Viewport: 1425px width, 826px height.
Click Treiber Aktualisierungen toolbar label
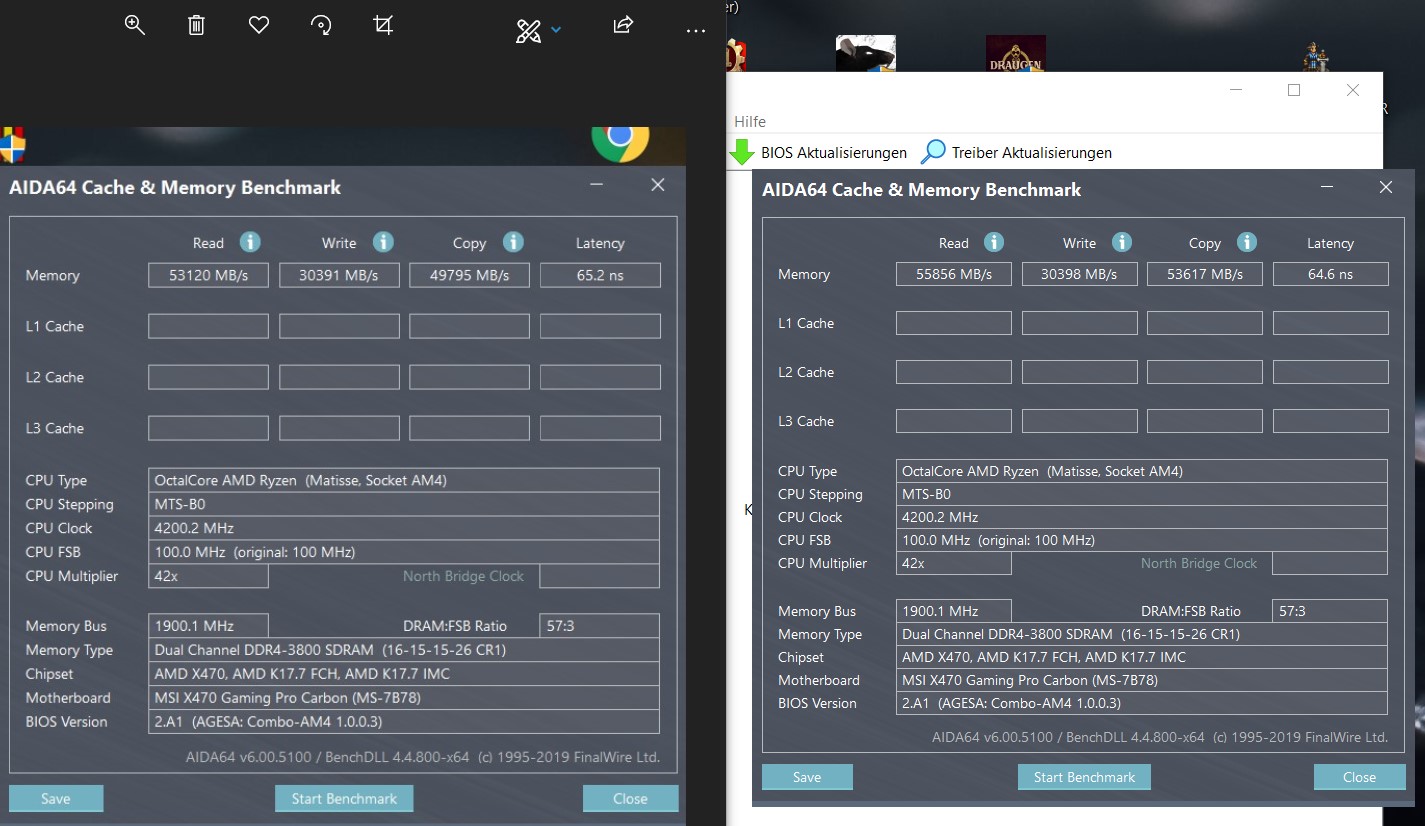click(1032, 153)
